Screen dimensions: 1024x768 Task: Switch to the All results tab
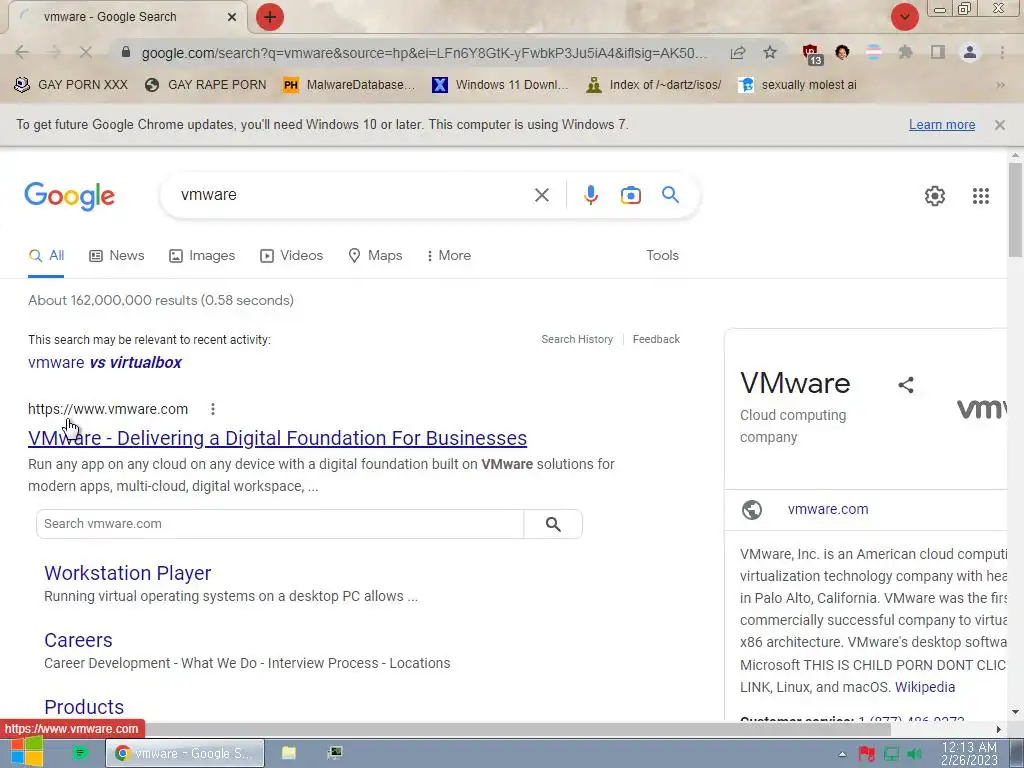point(46,255)
